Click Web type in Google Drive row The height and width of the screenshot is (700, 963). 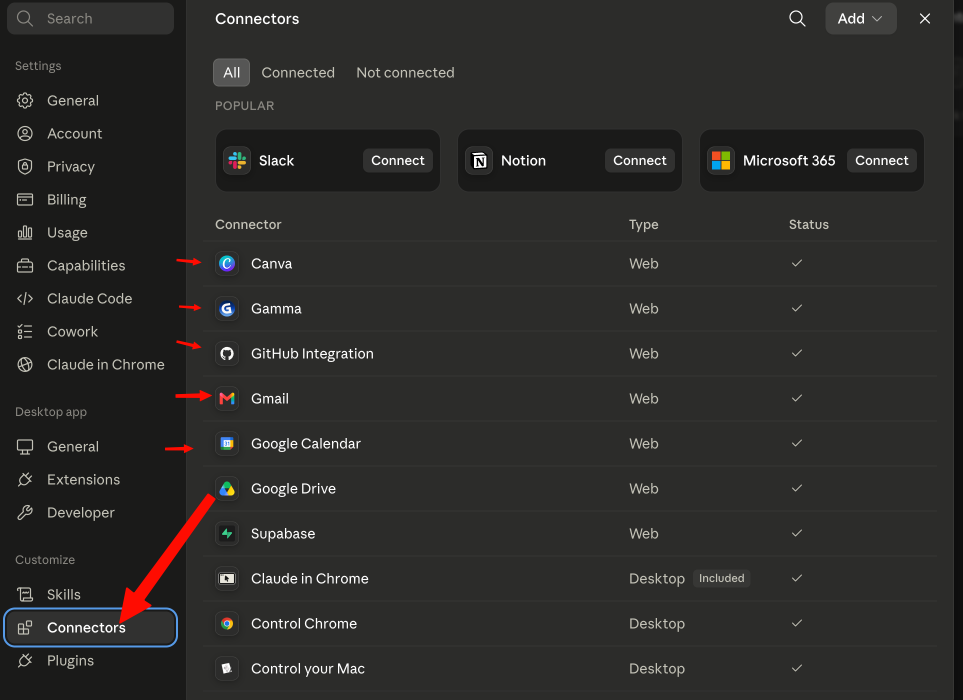[644, 489]
